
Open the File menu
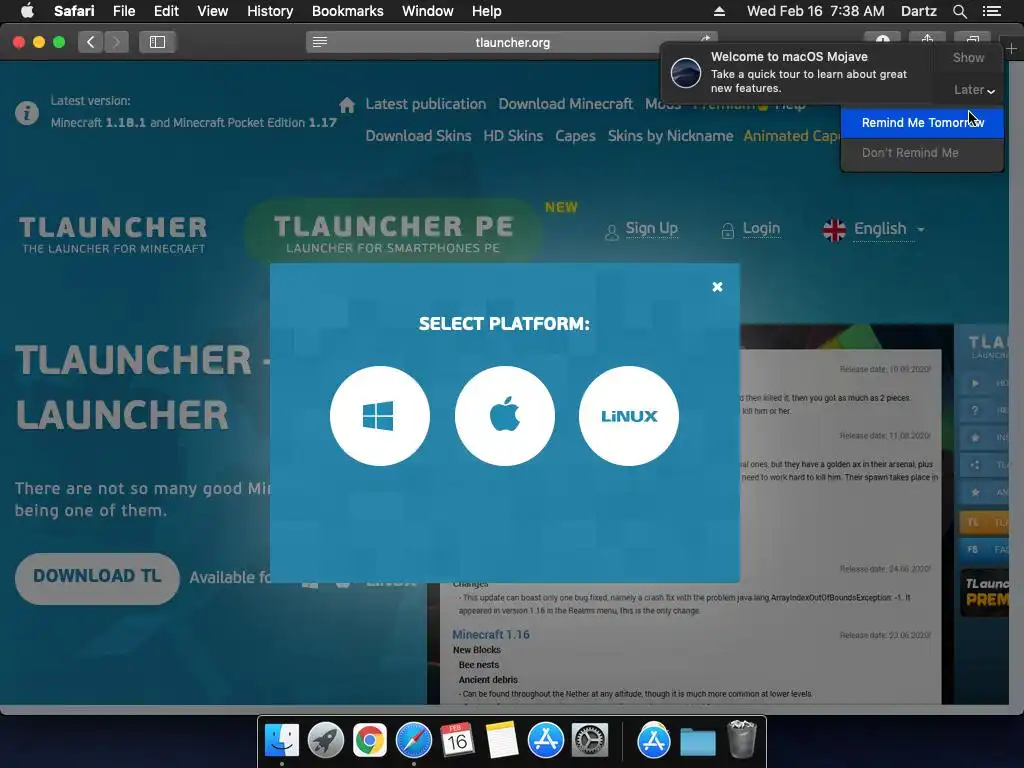pos(123,11)
